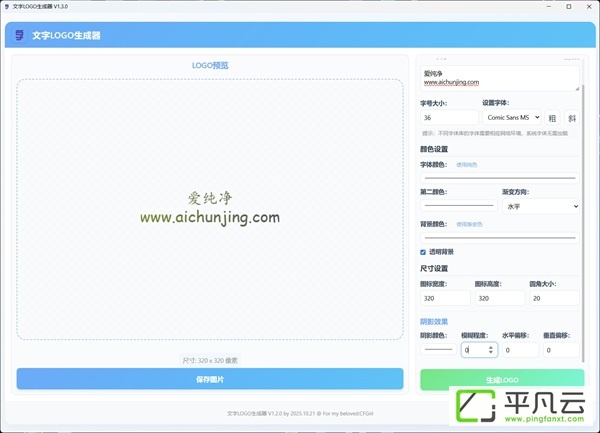Open the 字体颜色 color picker bar

tap(500, 178)
